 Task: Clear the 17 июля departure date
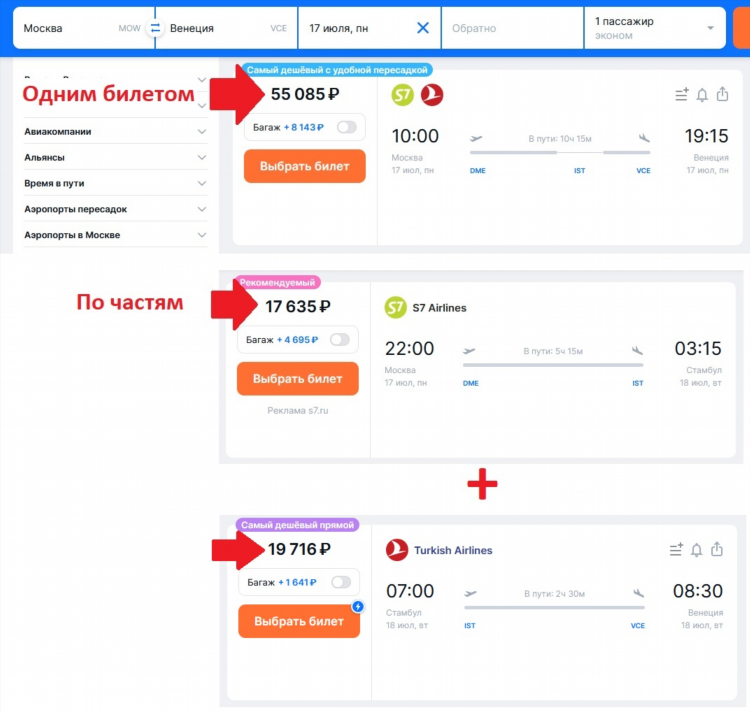pyautogui.click(x=423, y=28)
